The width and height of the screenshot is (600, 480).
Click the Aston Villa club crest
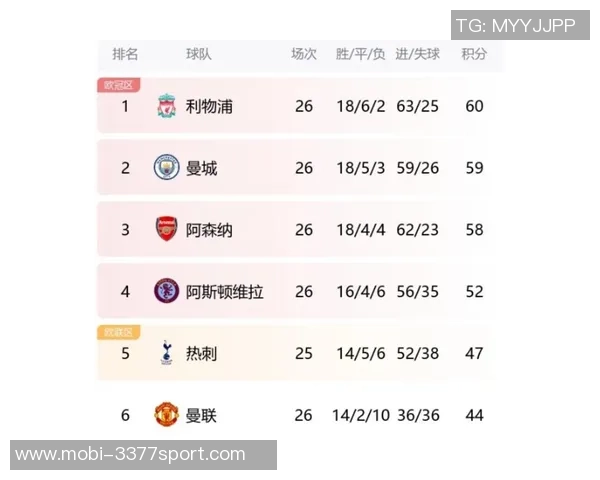click(166, 291)
